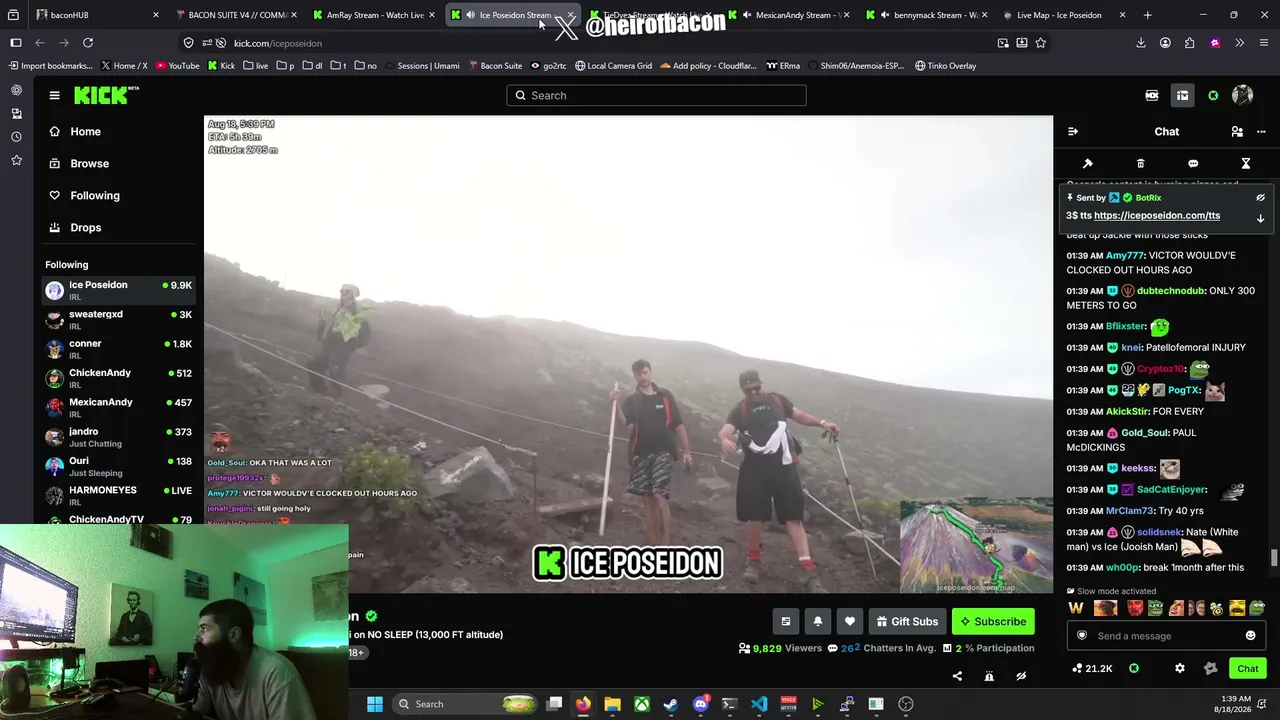The image size is (1280, 720).
Task: Switch to bennymack Stream browser tab
Action: (926, 15)
